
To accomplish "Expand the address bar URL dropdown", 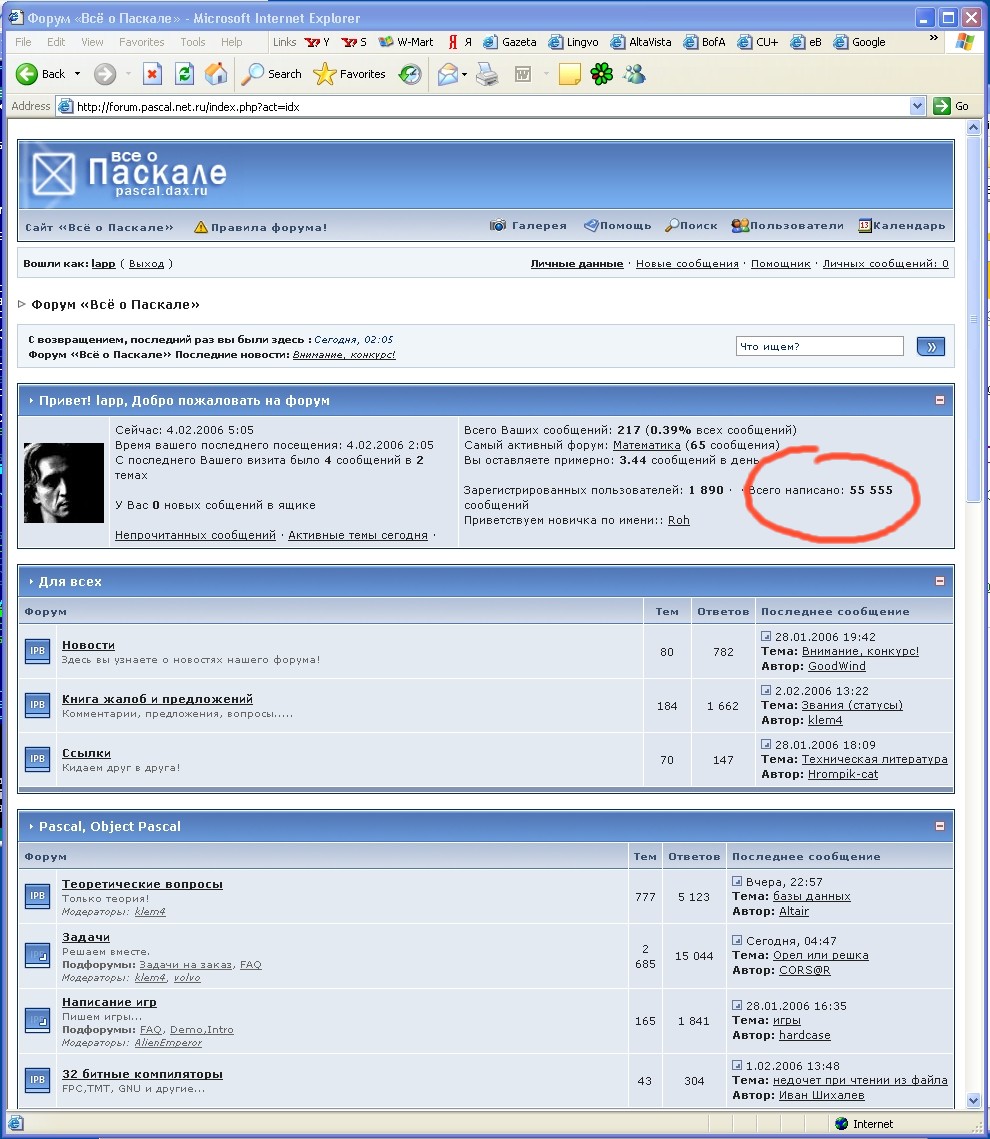I will pyautogui.click(x=917, y=106).
